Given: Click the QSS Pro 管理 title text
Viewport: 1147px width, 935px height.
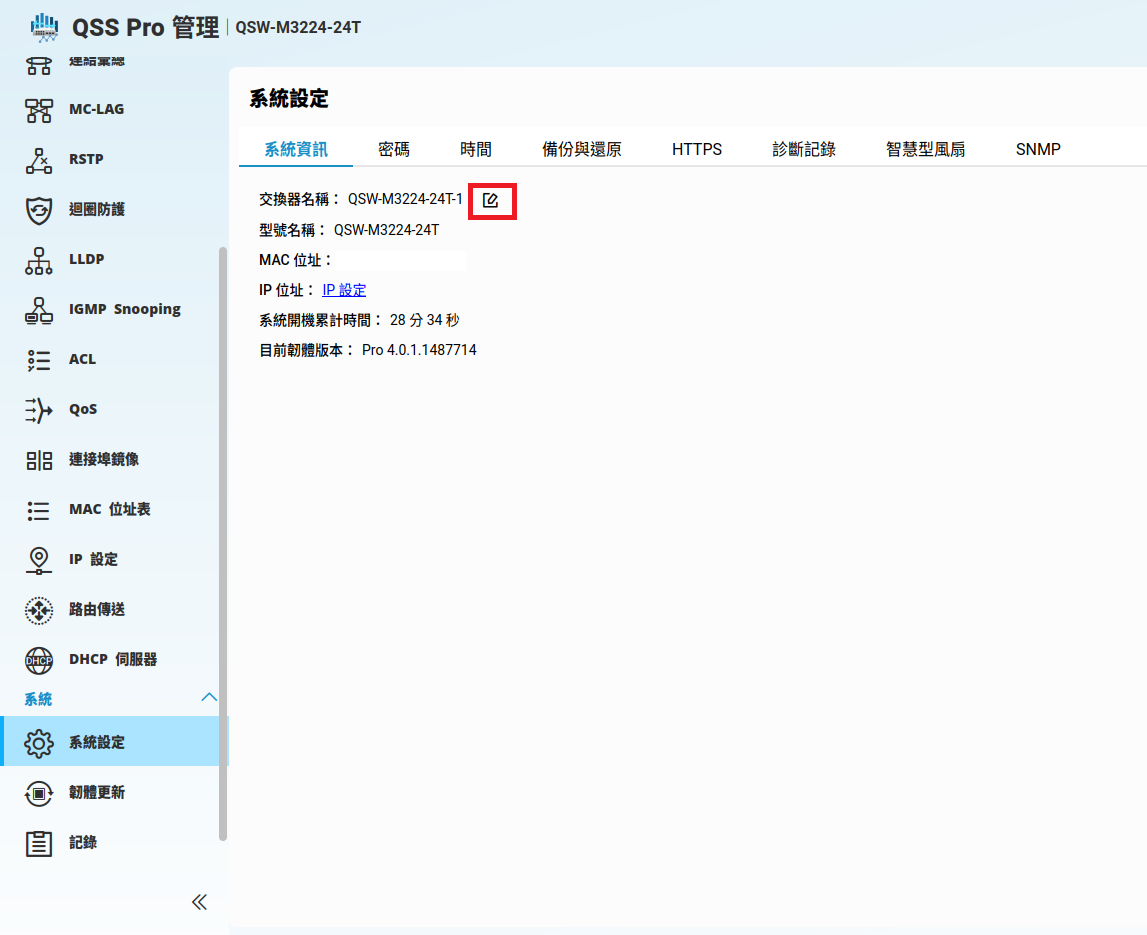Looking at the screenshot, I should click(x=146, y=28).
